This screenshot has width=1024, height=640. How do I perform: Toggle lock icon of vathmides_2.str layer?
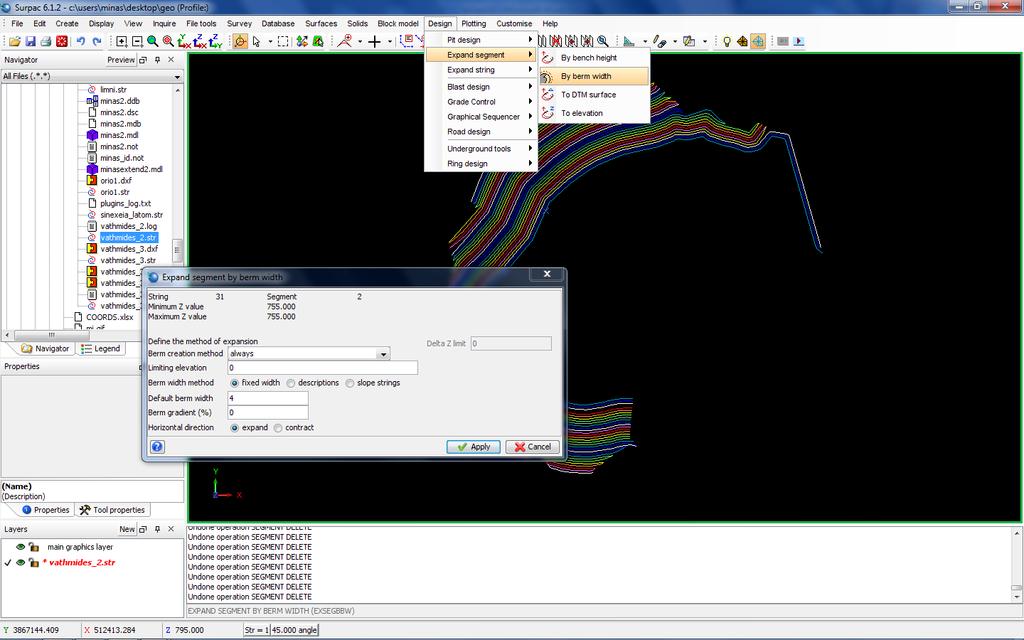point(34,562)
